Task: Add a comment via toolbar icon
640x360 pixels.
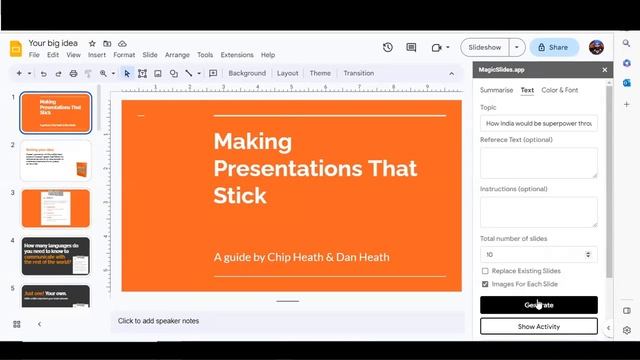Action: tap(213, 73)
